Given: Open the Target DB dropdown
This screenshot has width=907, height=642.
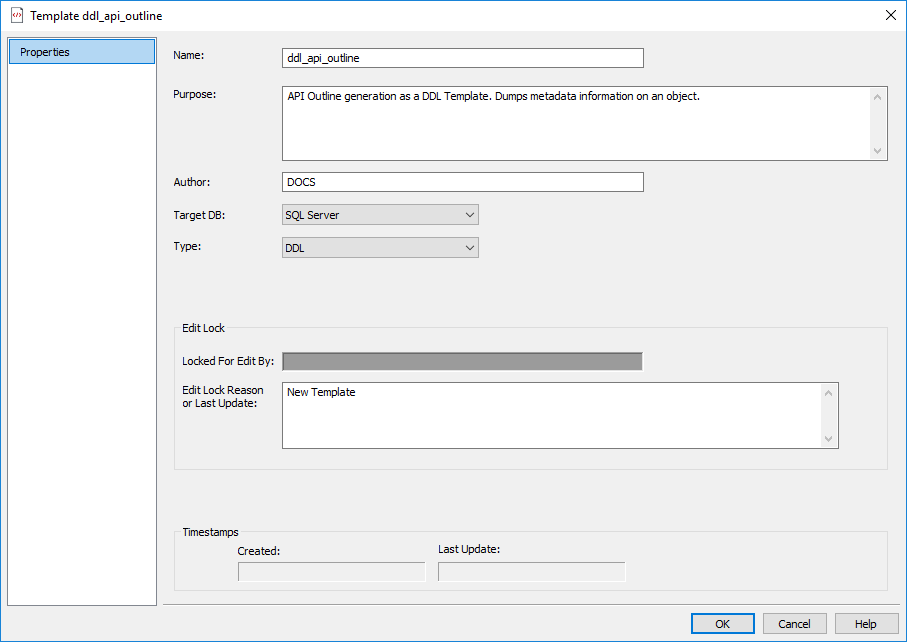Looking at the screenshot, I should [x=381, y=215].
